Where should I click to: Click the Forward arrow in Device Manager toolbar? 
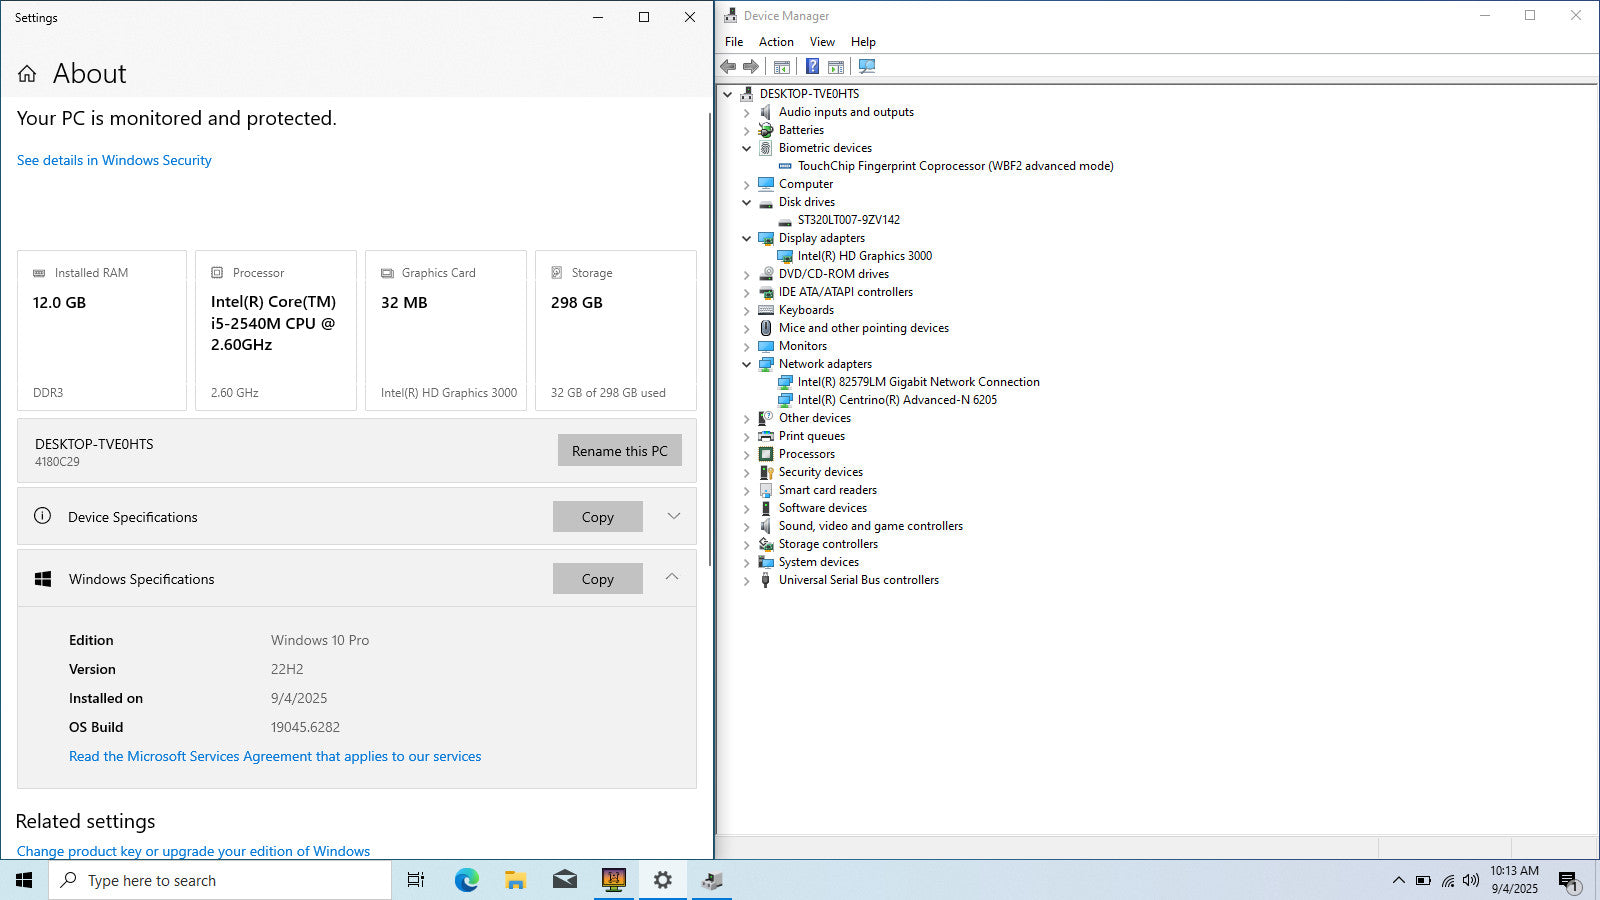click(751, 66)
